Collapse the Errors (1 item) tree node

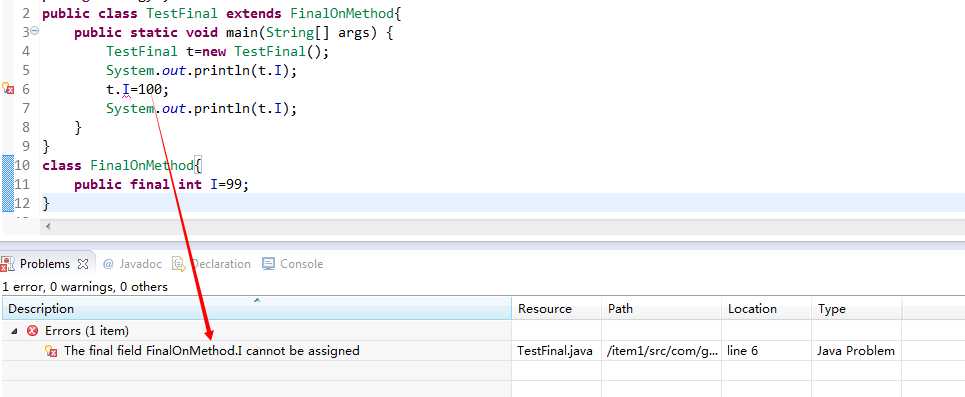tap(14, 331)
